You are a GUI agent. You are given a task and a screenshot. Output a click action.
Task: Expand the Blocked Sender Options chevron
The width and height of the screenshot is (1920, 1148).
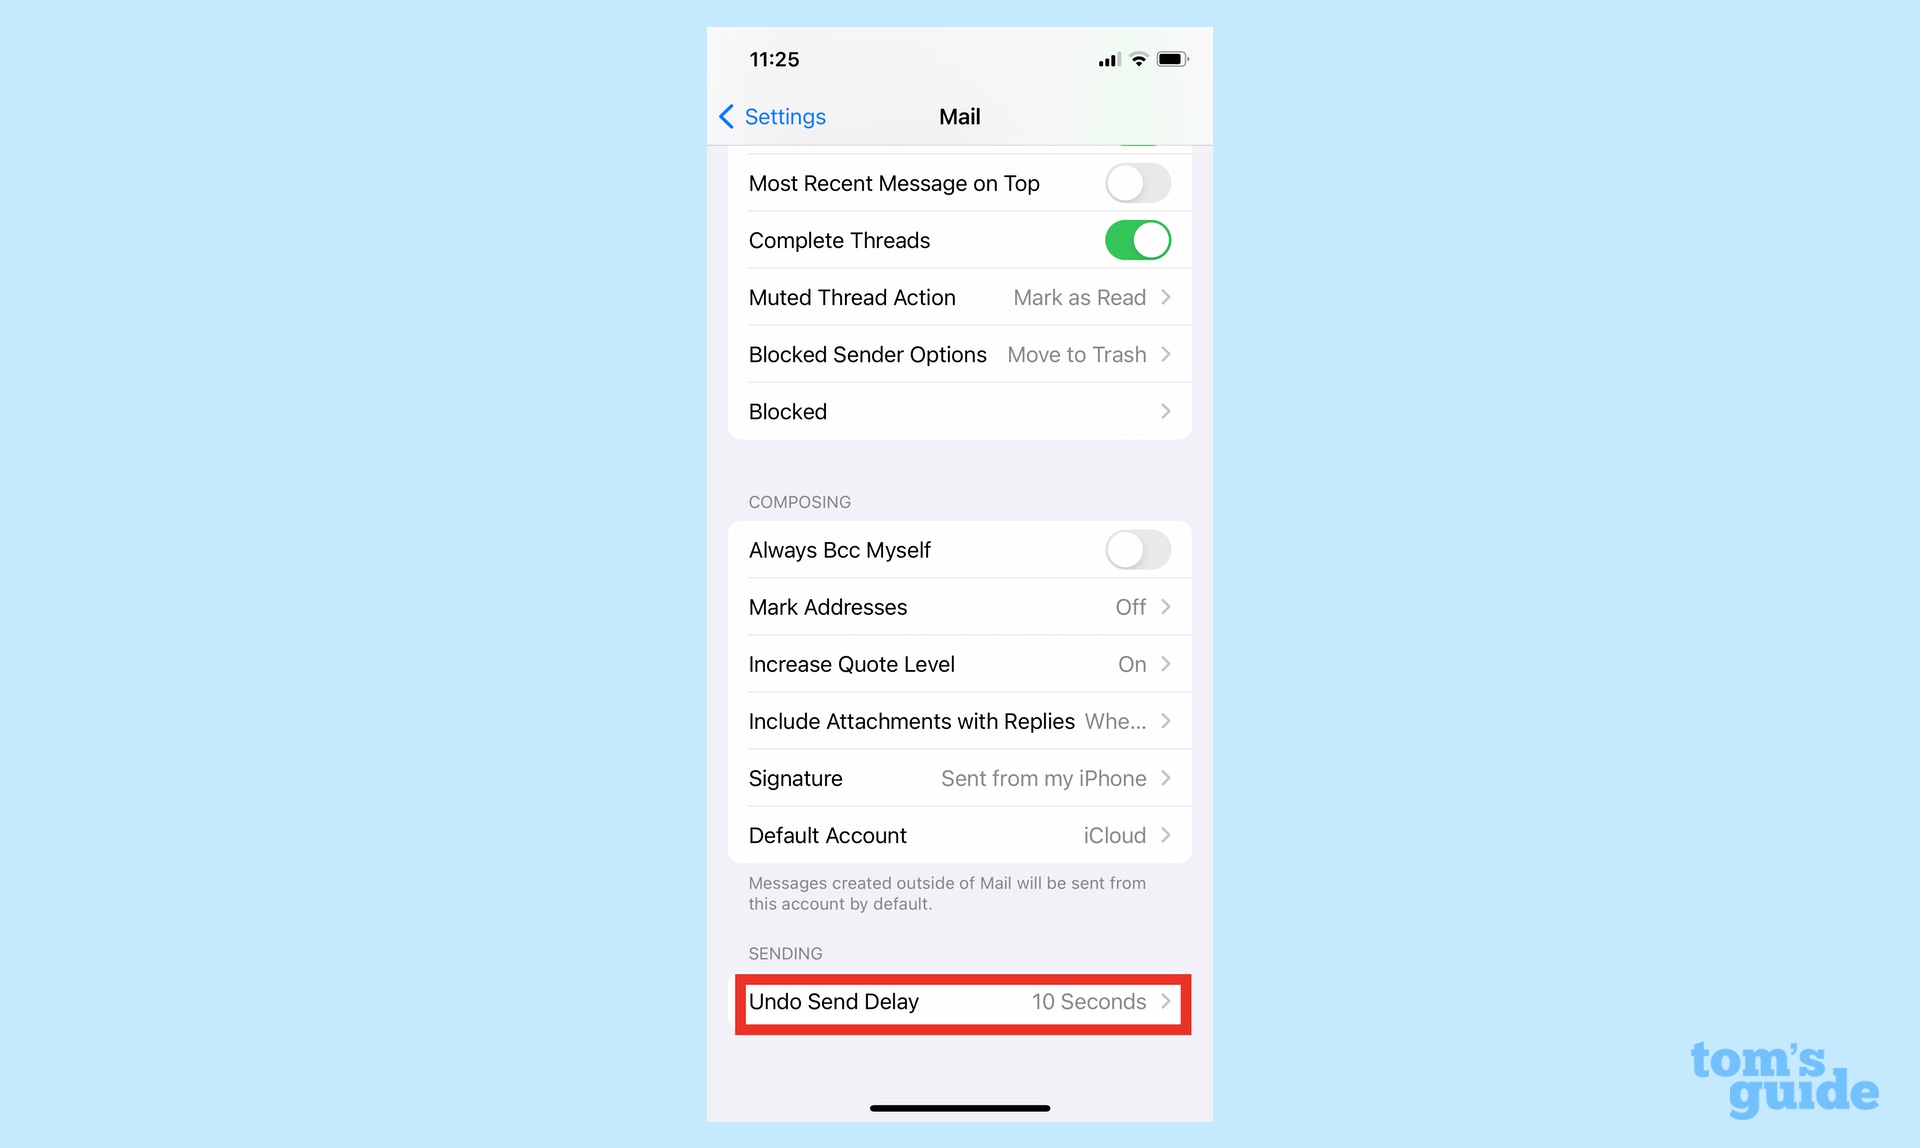tap(1166, 354)
